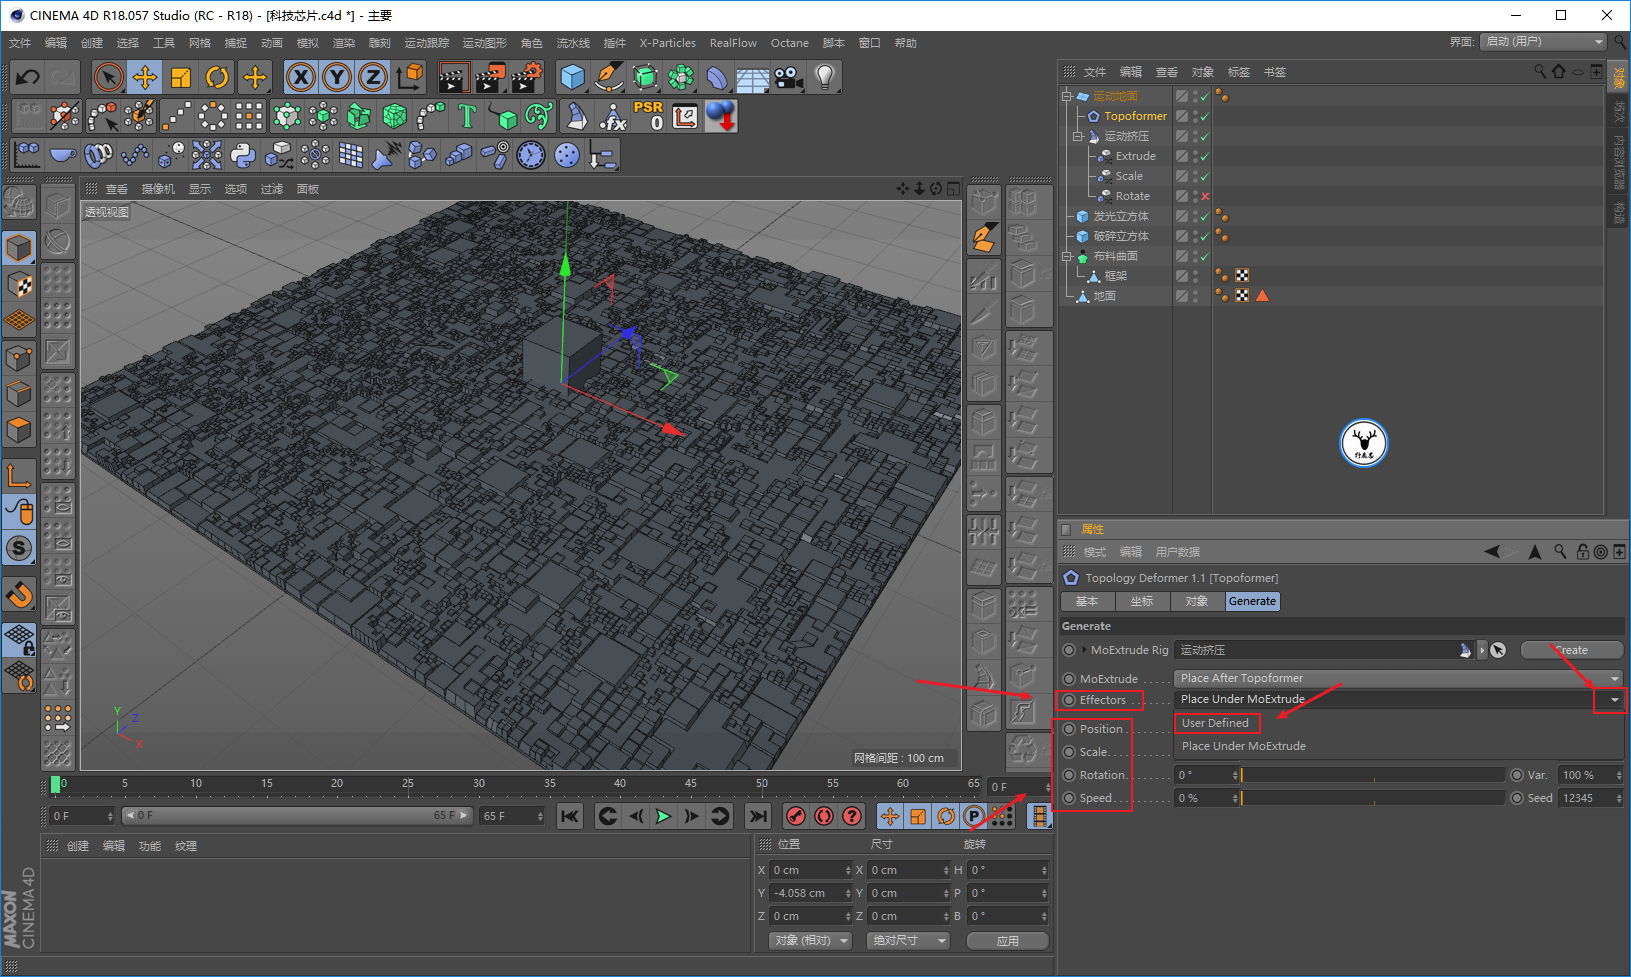Activate the Rotate tool
Viewport: 1631px width, 977px height.
pos(217,77)
